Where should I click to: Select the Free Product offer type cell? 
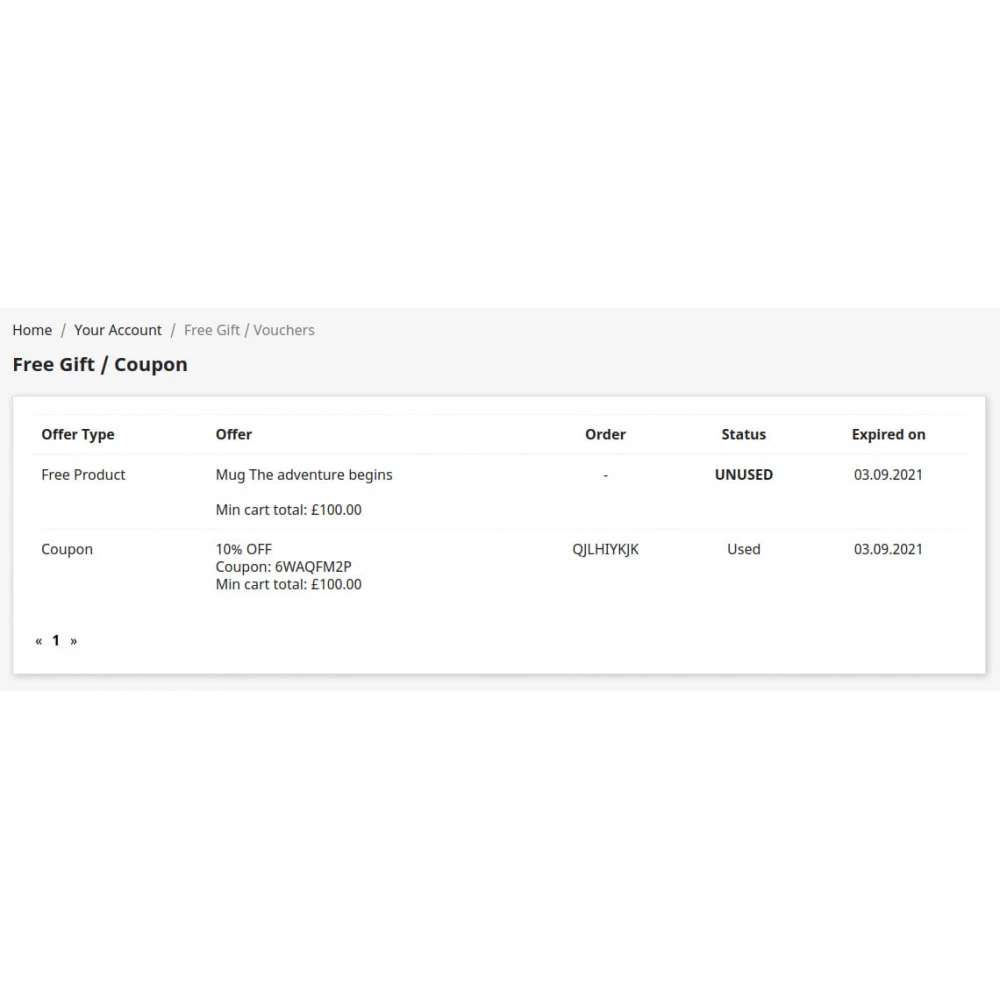(83, 475)
